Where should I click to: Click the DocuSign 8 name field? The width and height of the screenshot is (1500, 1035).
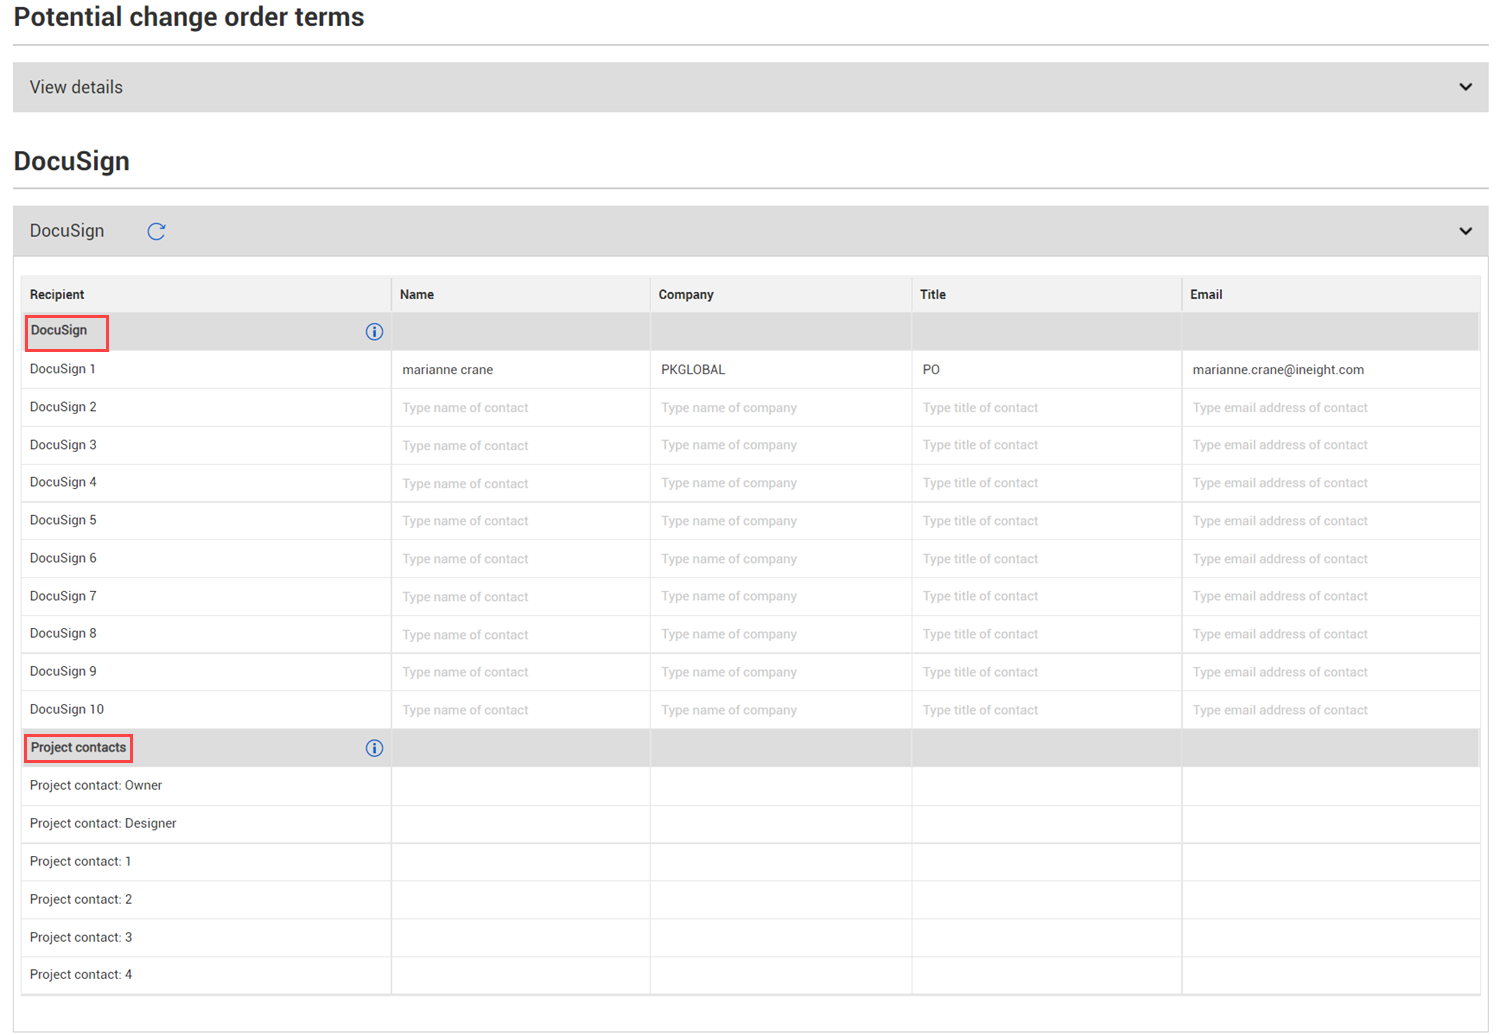point(521,635)
